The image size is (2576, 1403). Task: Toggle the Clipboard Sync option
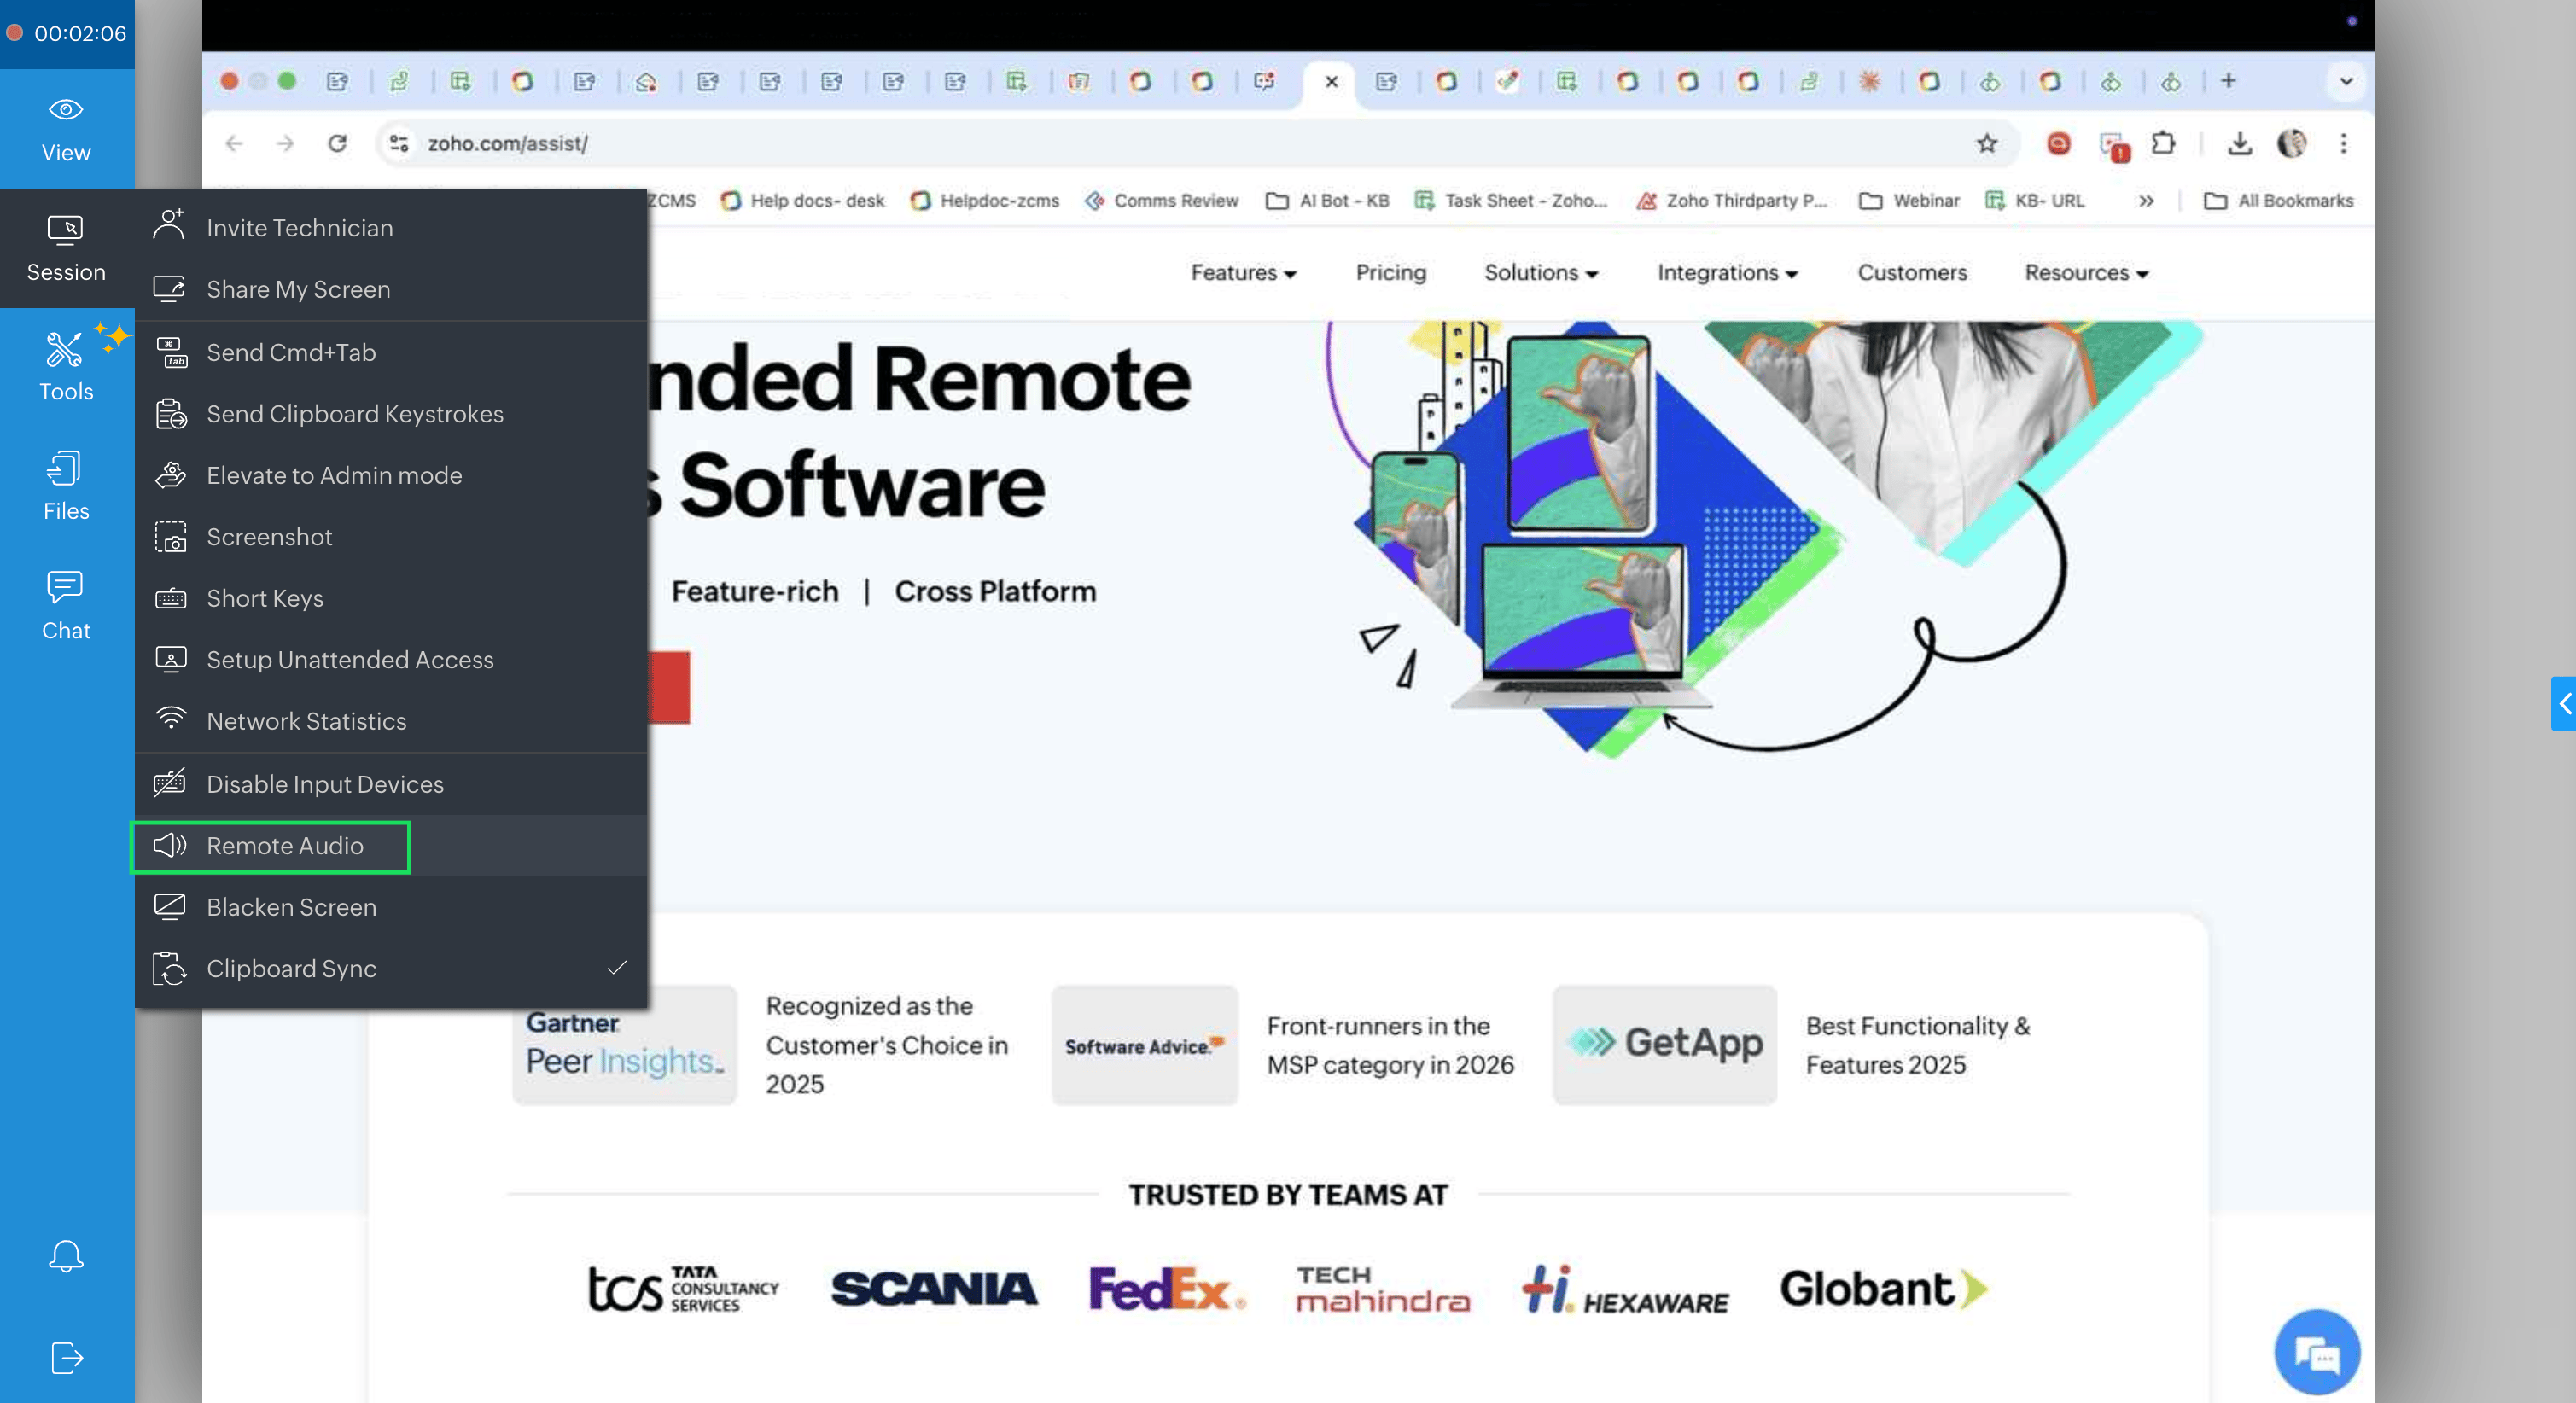tap(291, 968)
